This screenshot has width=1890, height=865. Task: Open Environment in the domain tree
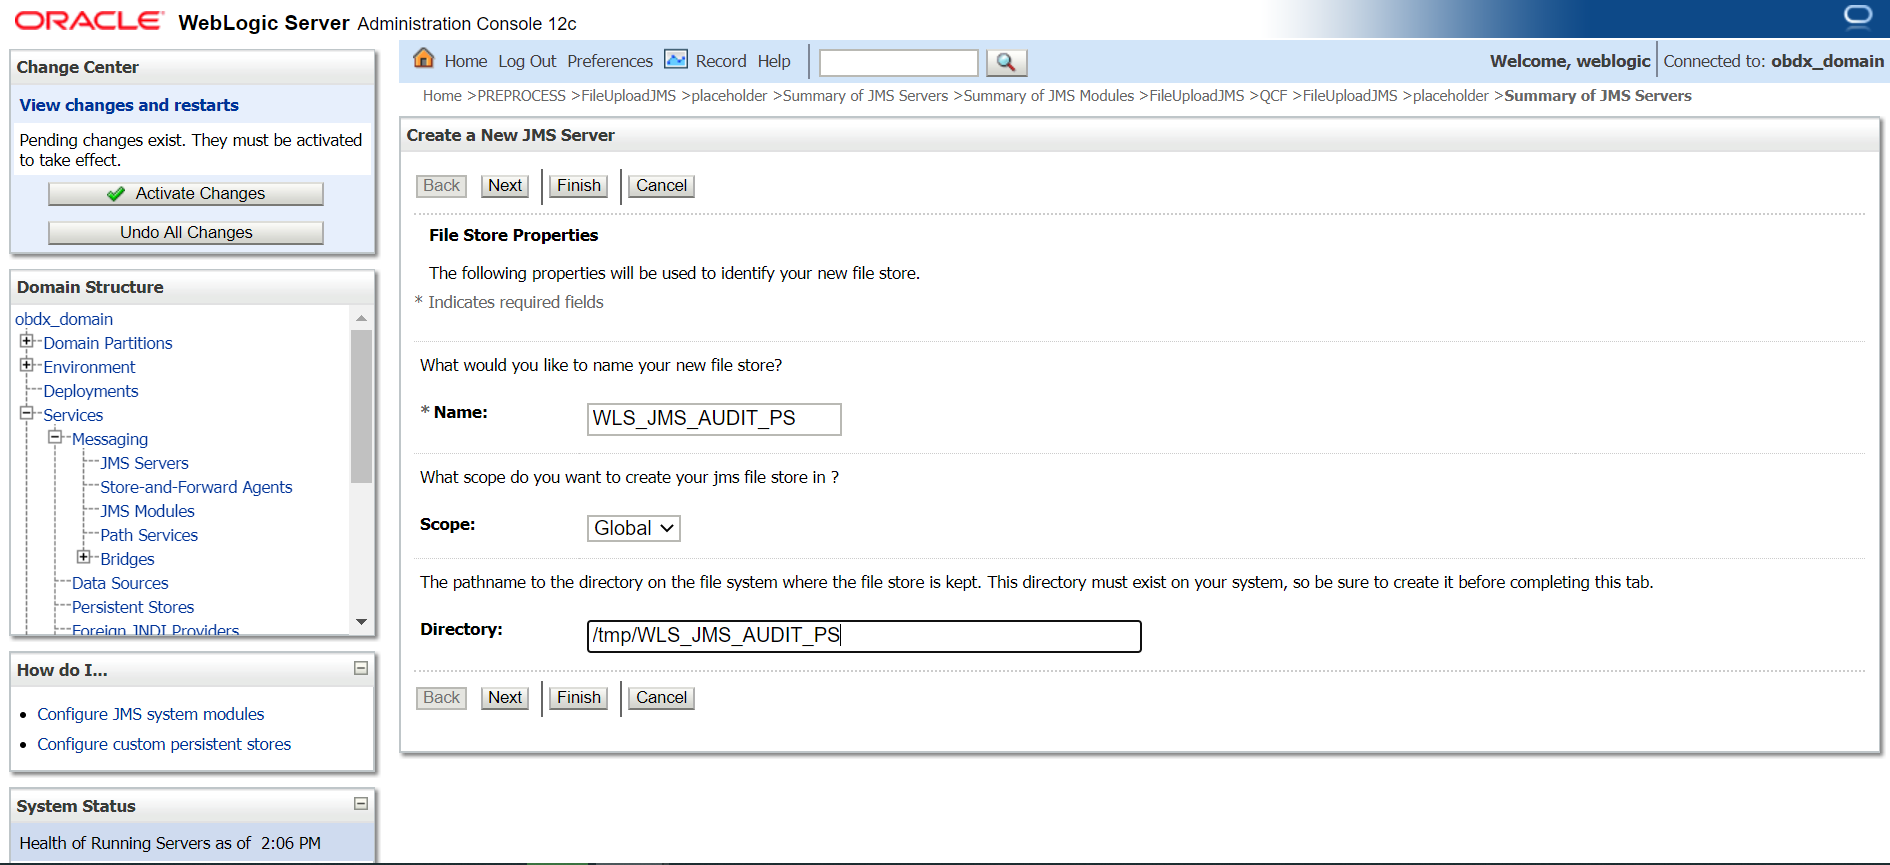click(89, 367)
